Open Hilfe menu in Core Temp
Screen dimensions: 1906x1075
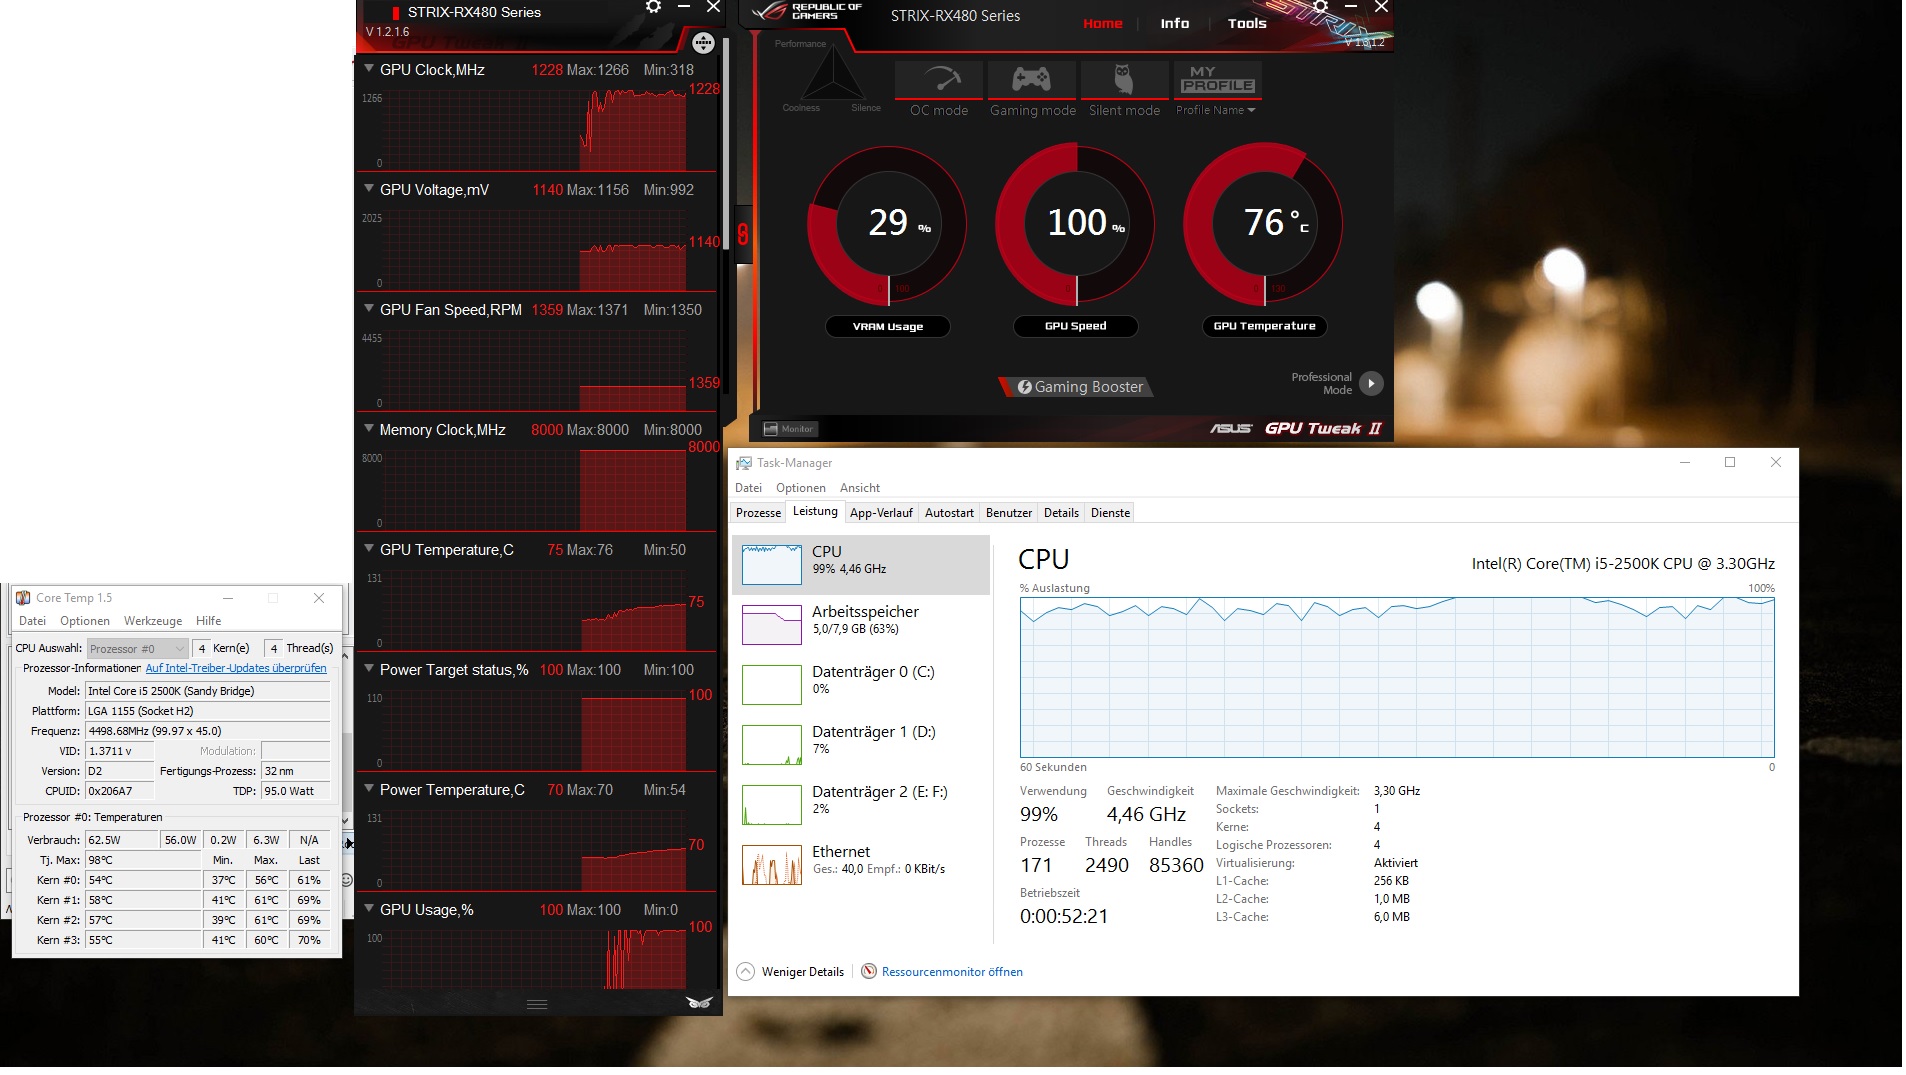(208, 621)
